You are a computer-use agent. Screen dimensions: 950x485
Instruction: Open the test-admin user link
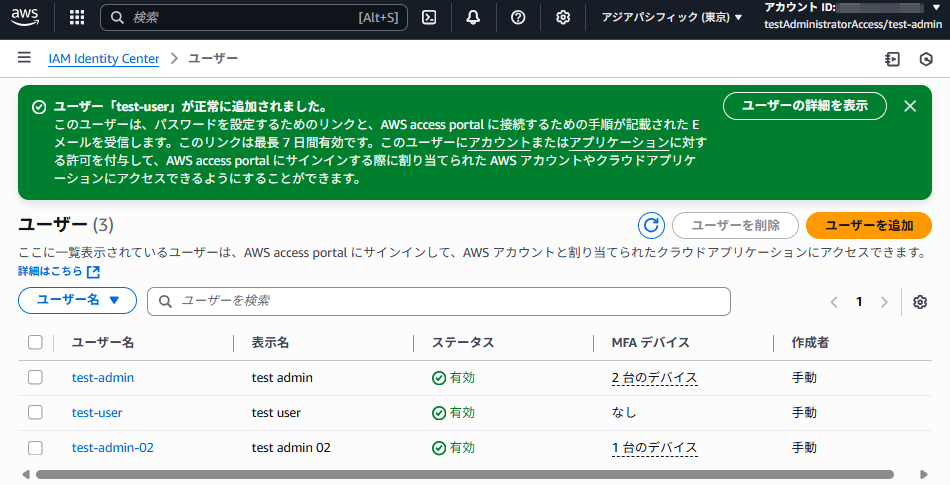click(x=103, y=377)
